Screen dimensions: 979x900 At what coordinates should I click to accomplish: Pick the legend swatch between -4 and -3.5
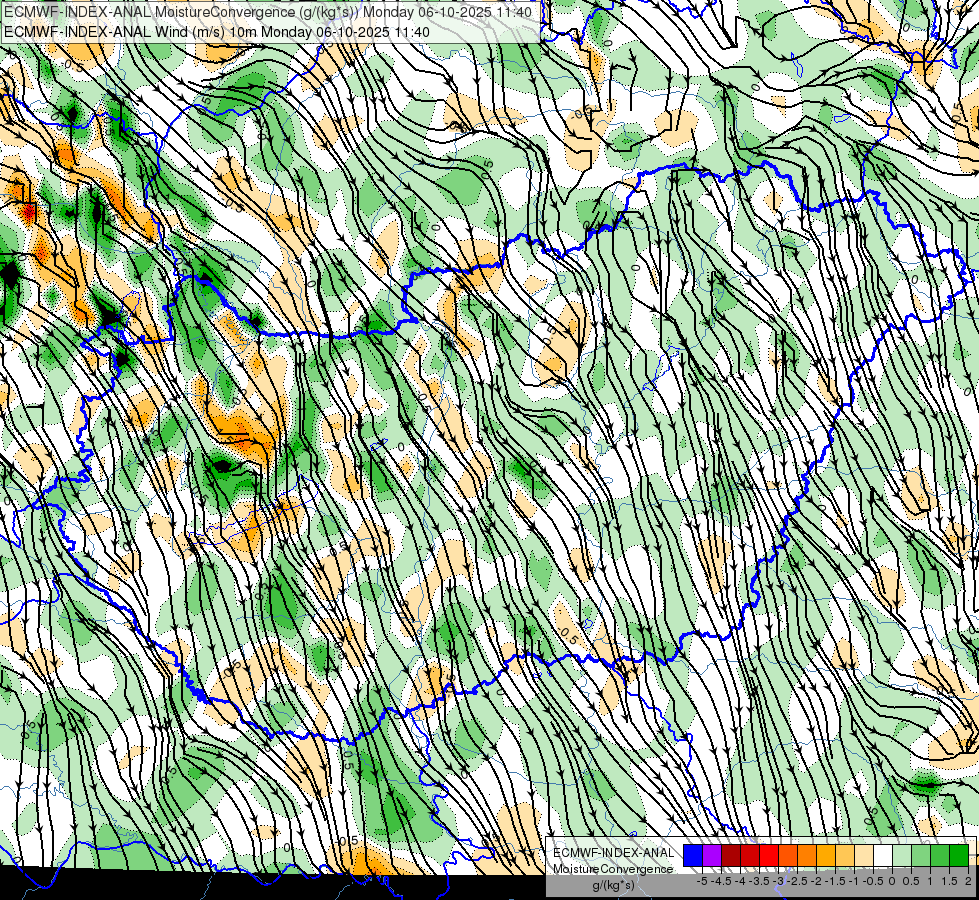pyautogui.click(x=750, y=856)
